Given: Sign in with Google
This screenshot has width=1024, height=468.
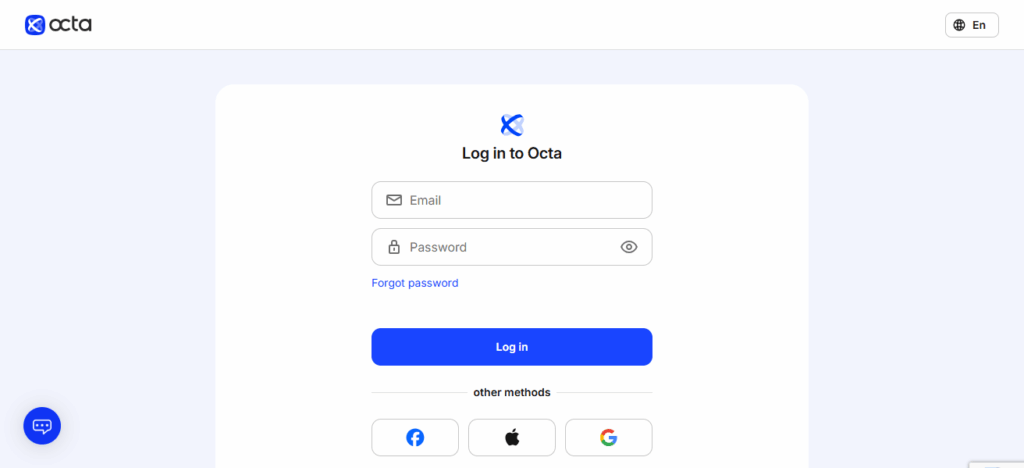Looking at the screenshot, I should pyautogui.click(x=608, y=437).
